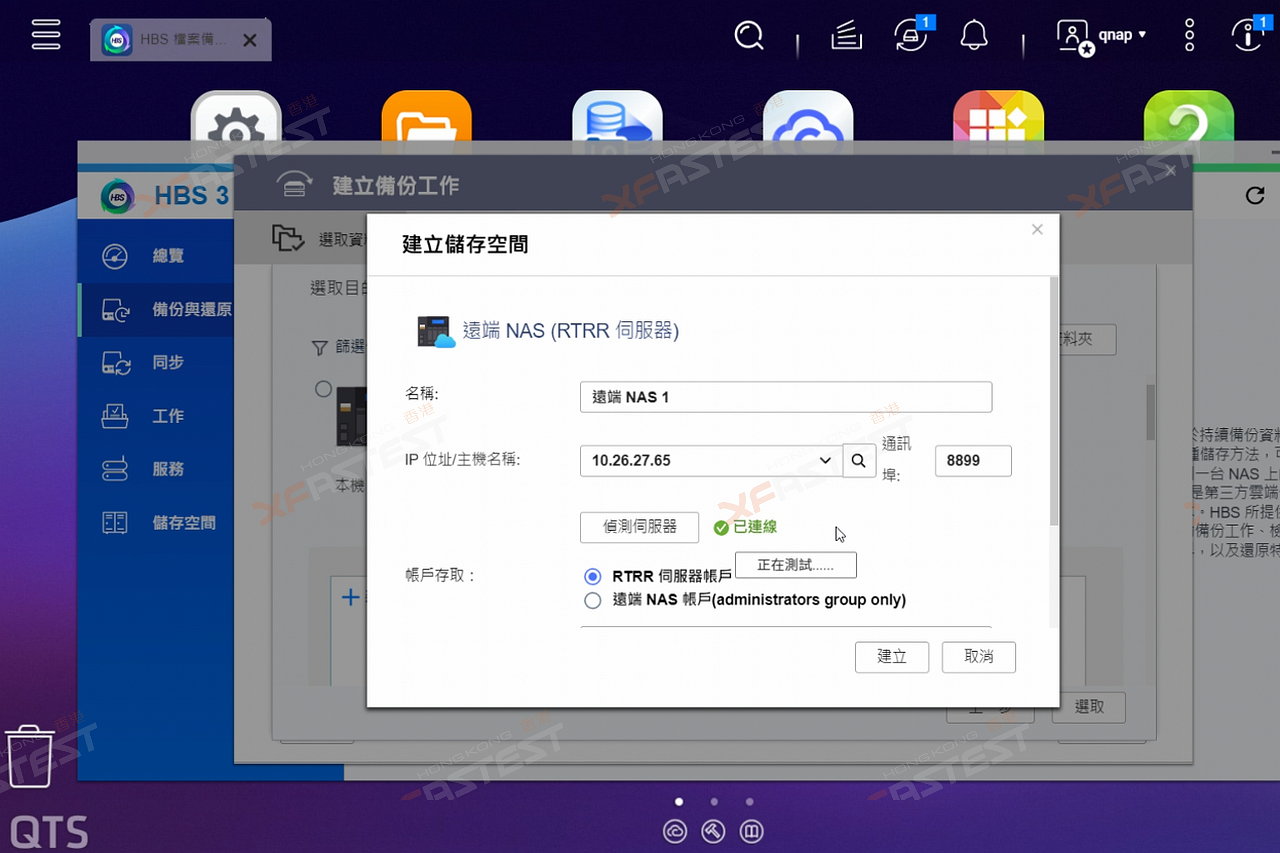Click the 偵測伺服器 button
This screenshot has height=853, width=1280.
point(639,526)
